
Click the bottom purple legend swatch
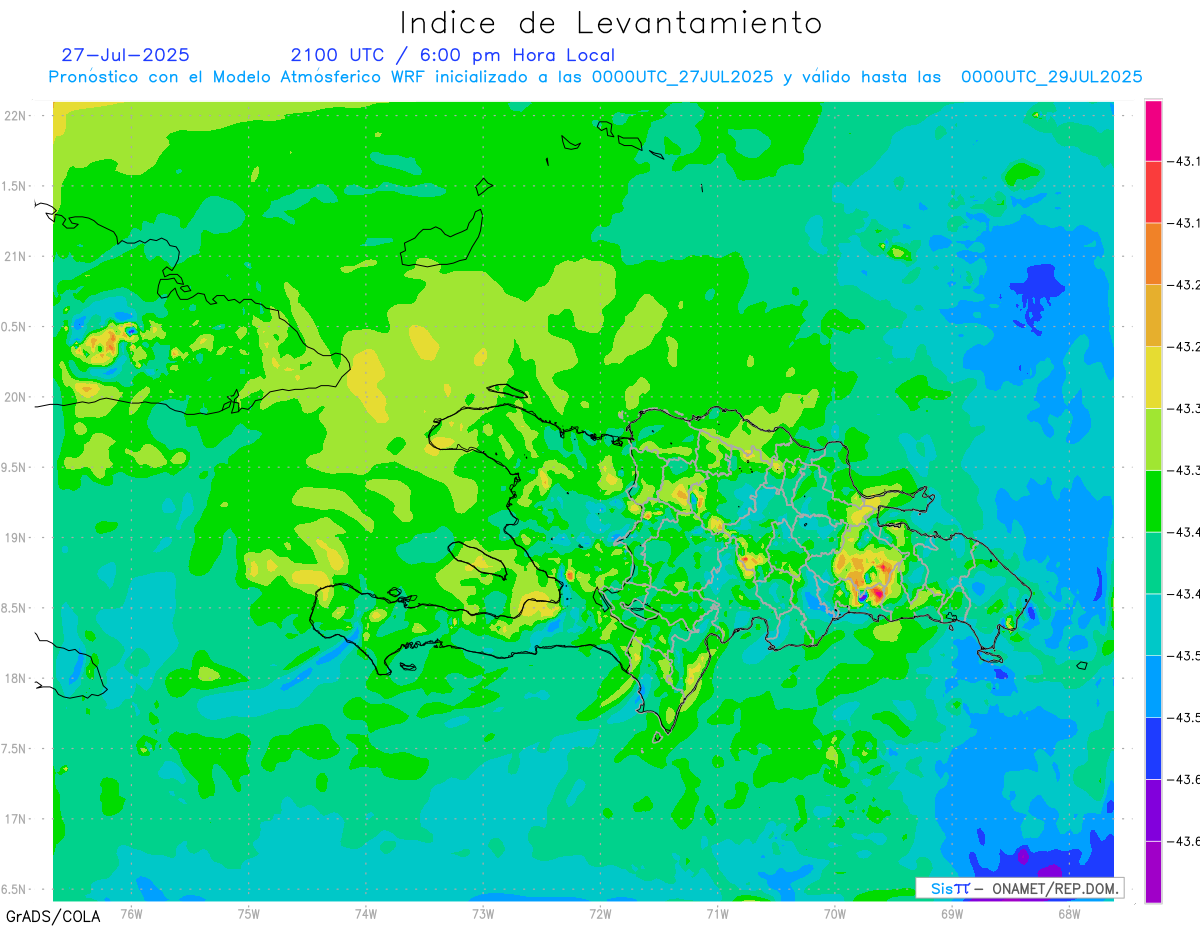tap(1153, 872)
